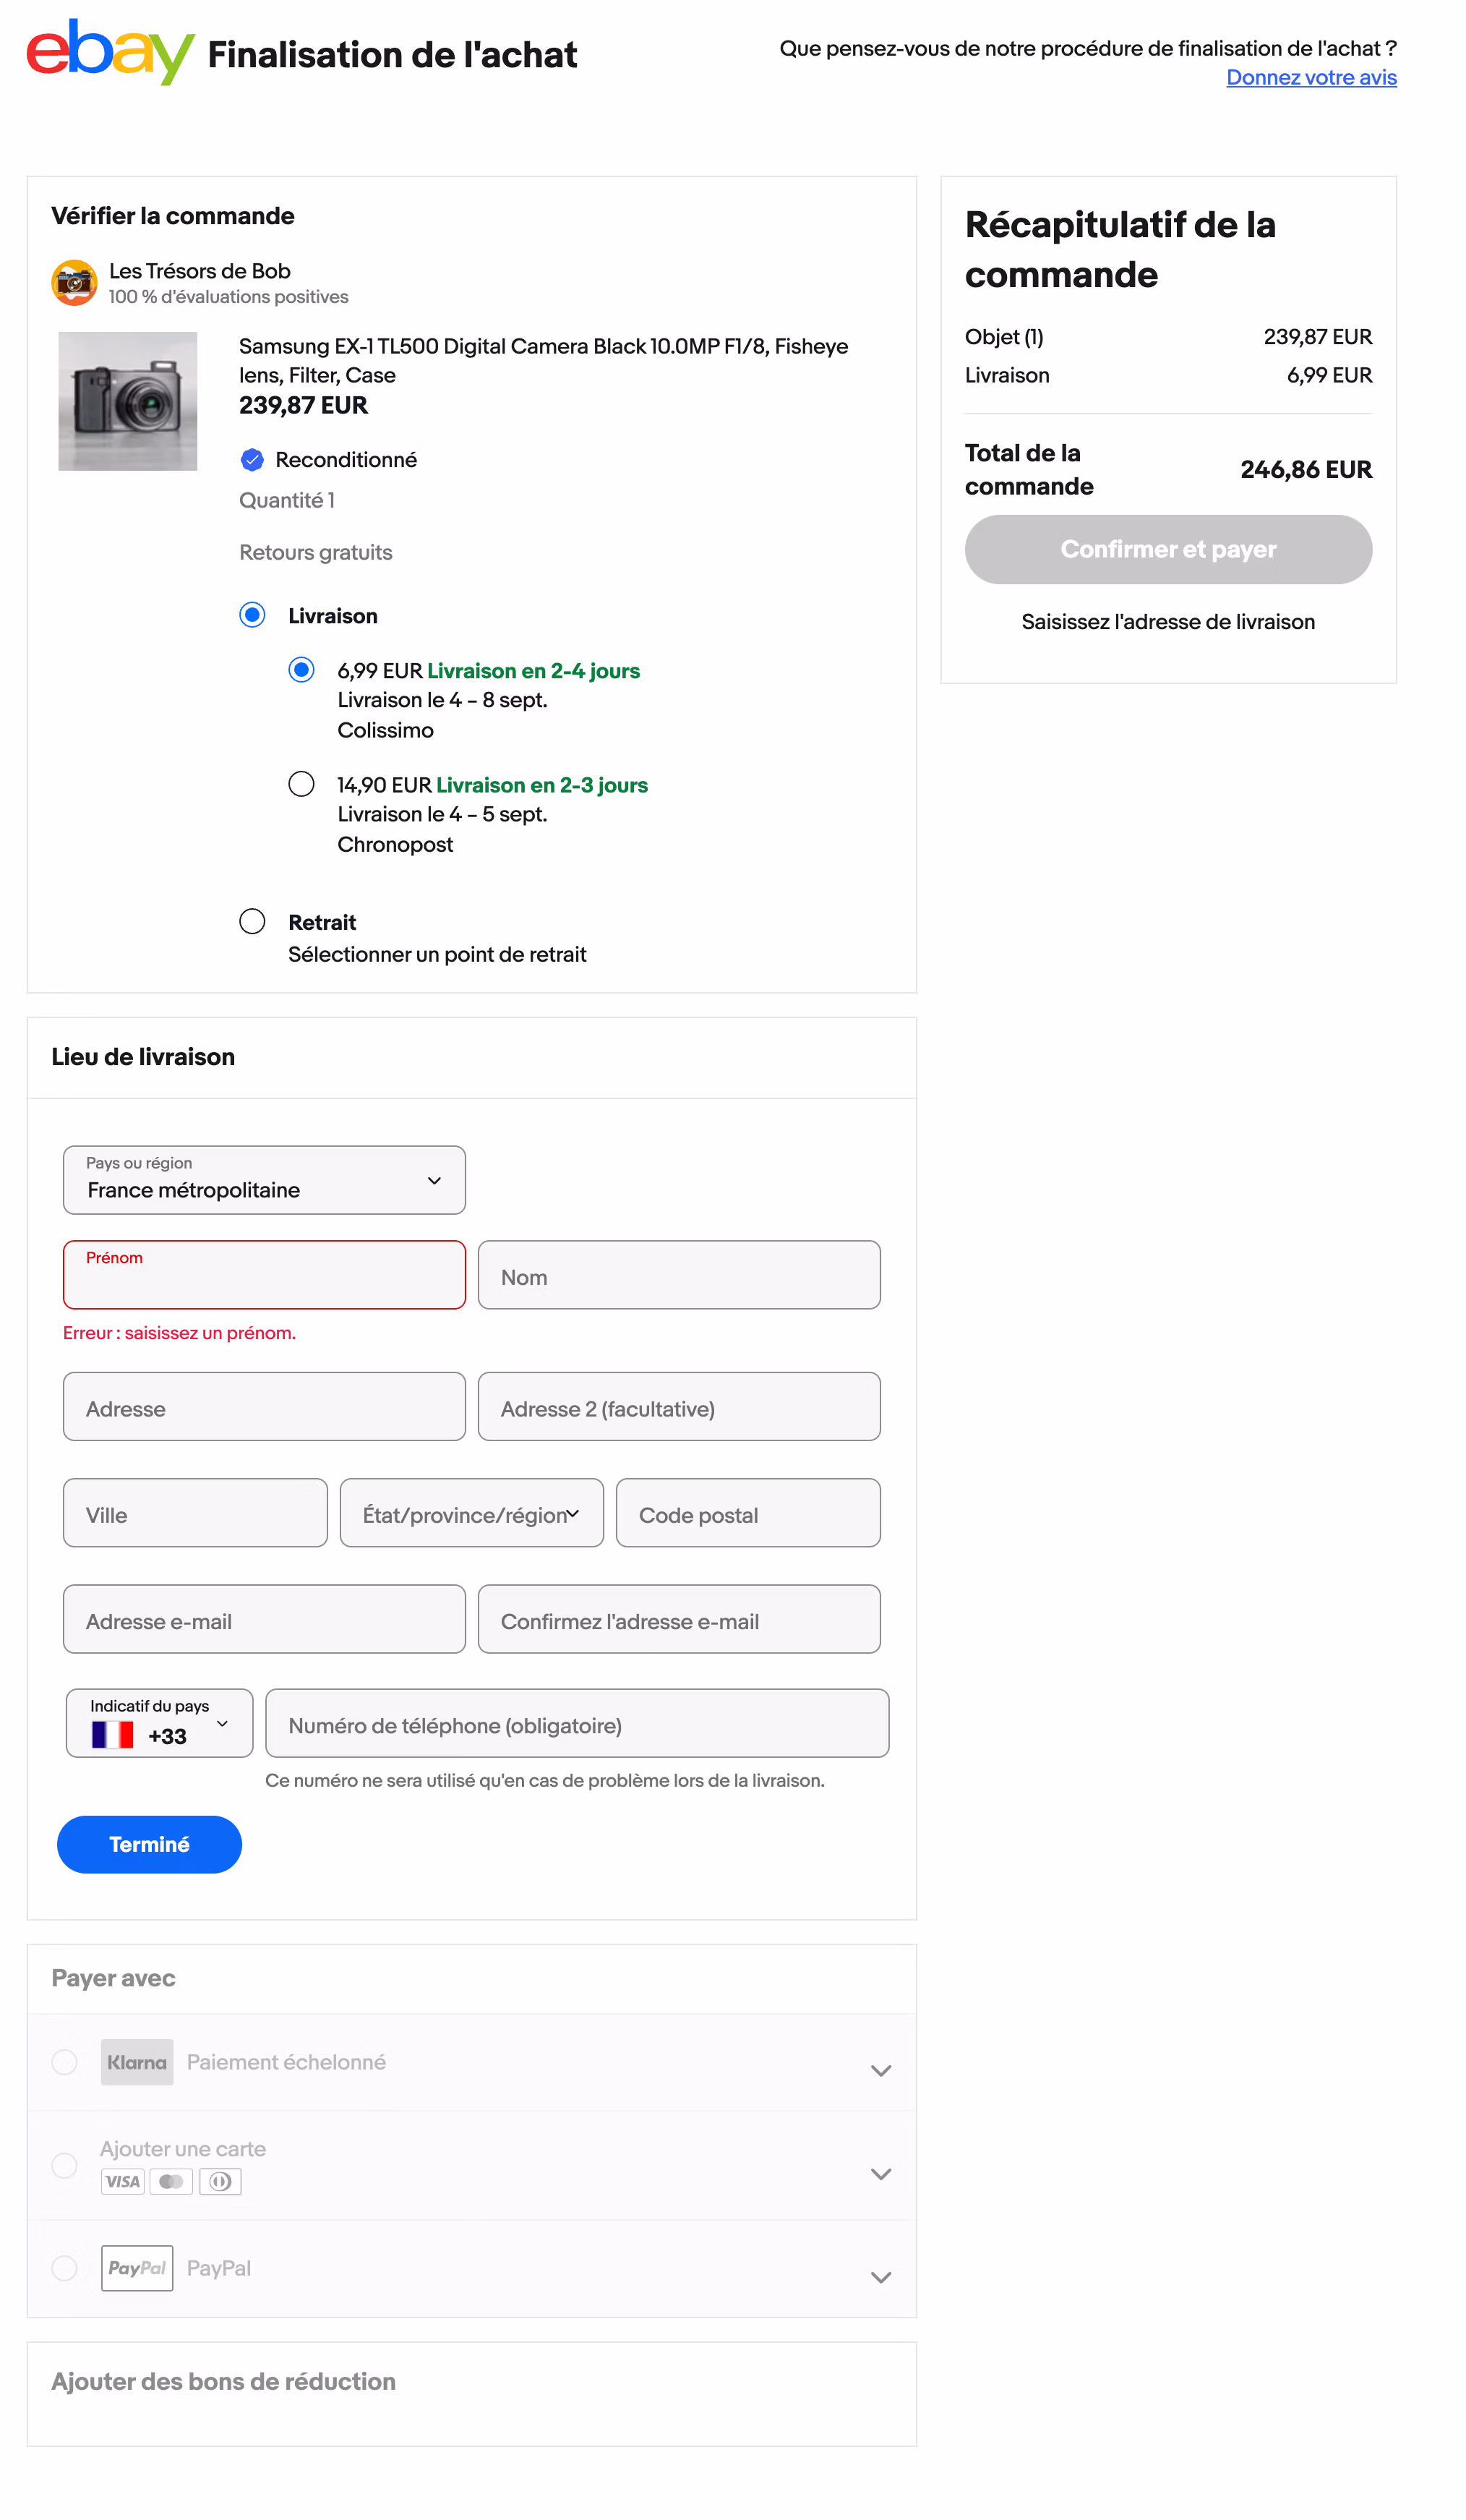Click the Confirmer et payer button
This screenshot has width=1466, height=2520.
[x=1168, y=549]
